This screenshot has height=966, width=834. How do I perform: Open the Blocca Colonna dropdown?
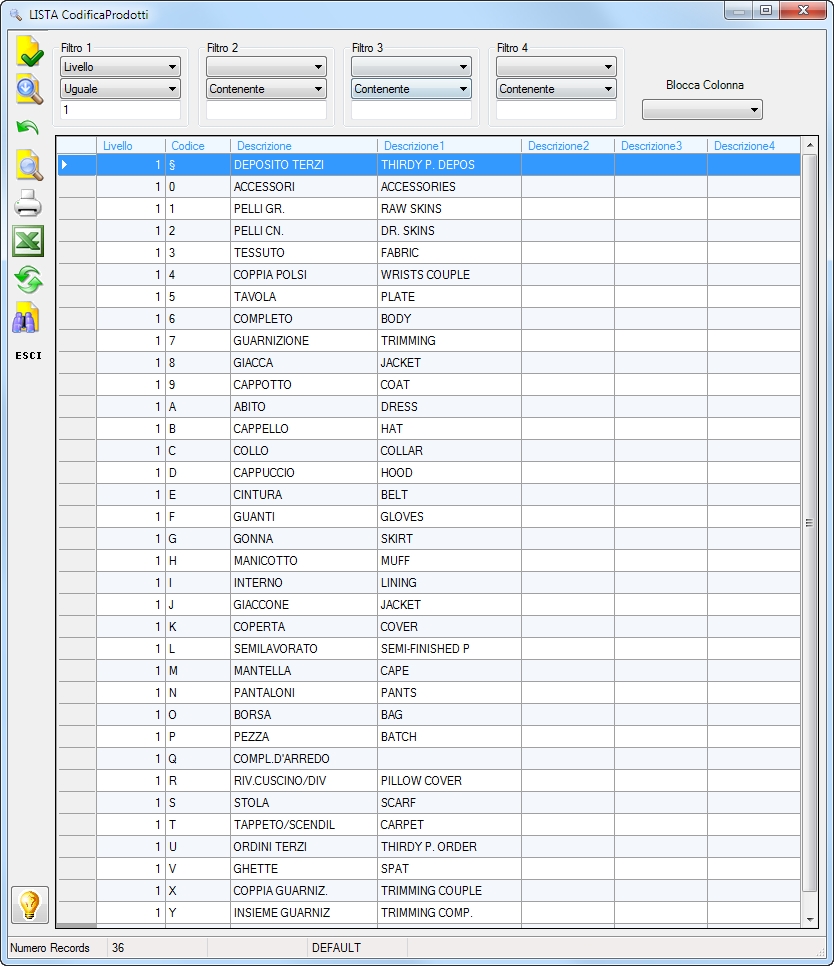pyautogui.click(x=702, y=110)
